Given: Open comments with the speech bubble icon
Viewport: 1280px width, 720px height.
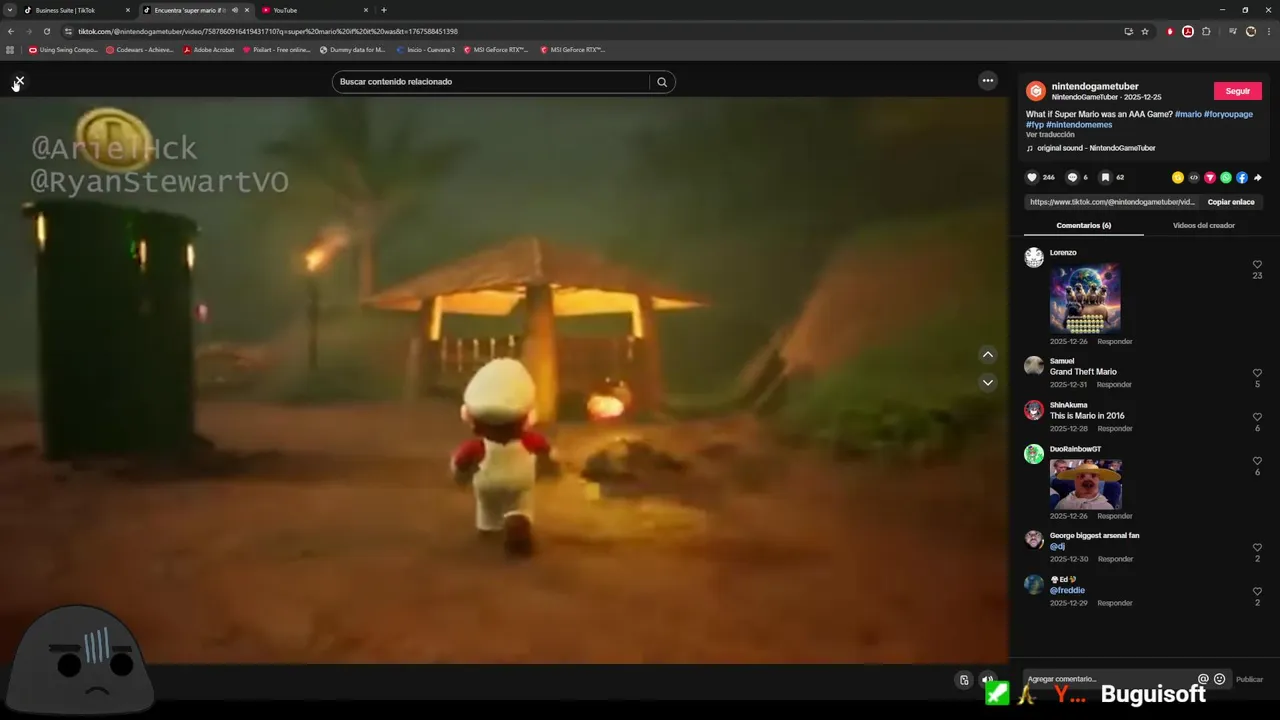Looking at the screenshot, I should 1072,177.
